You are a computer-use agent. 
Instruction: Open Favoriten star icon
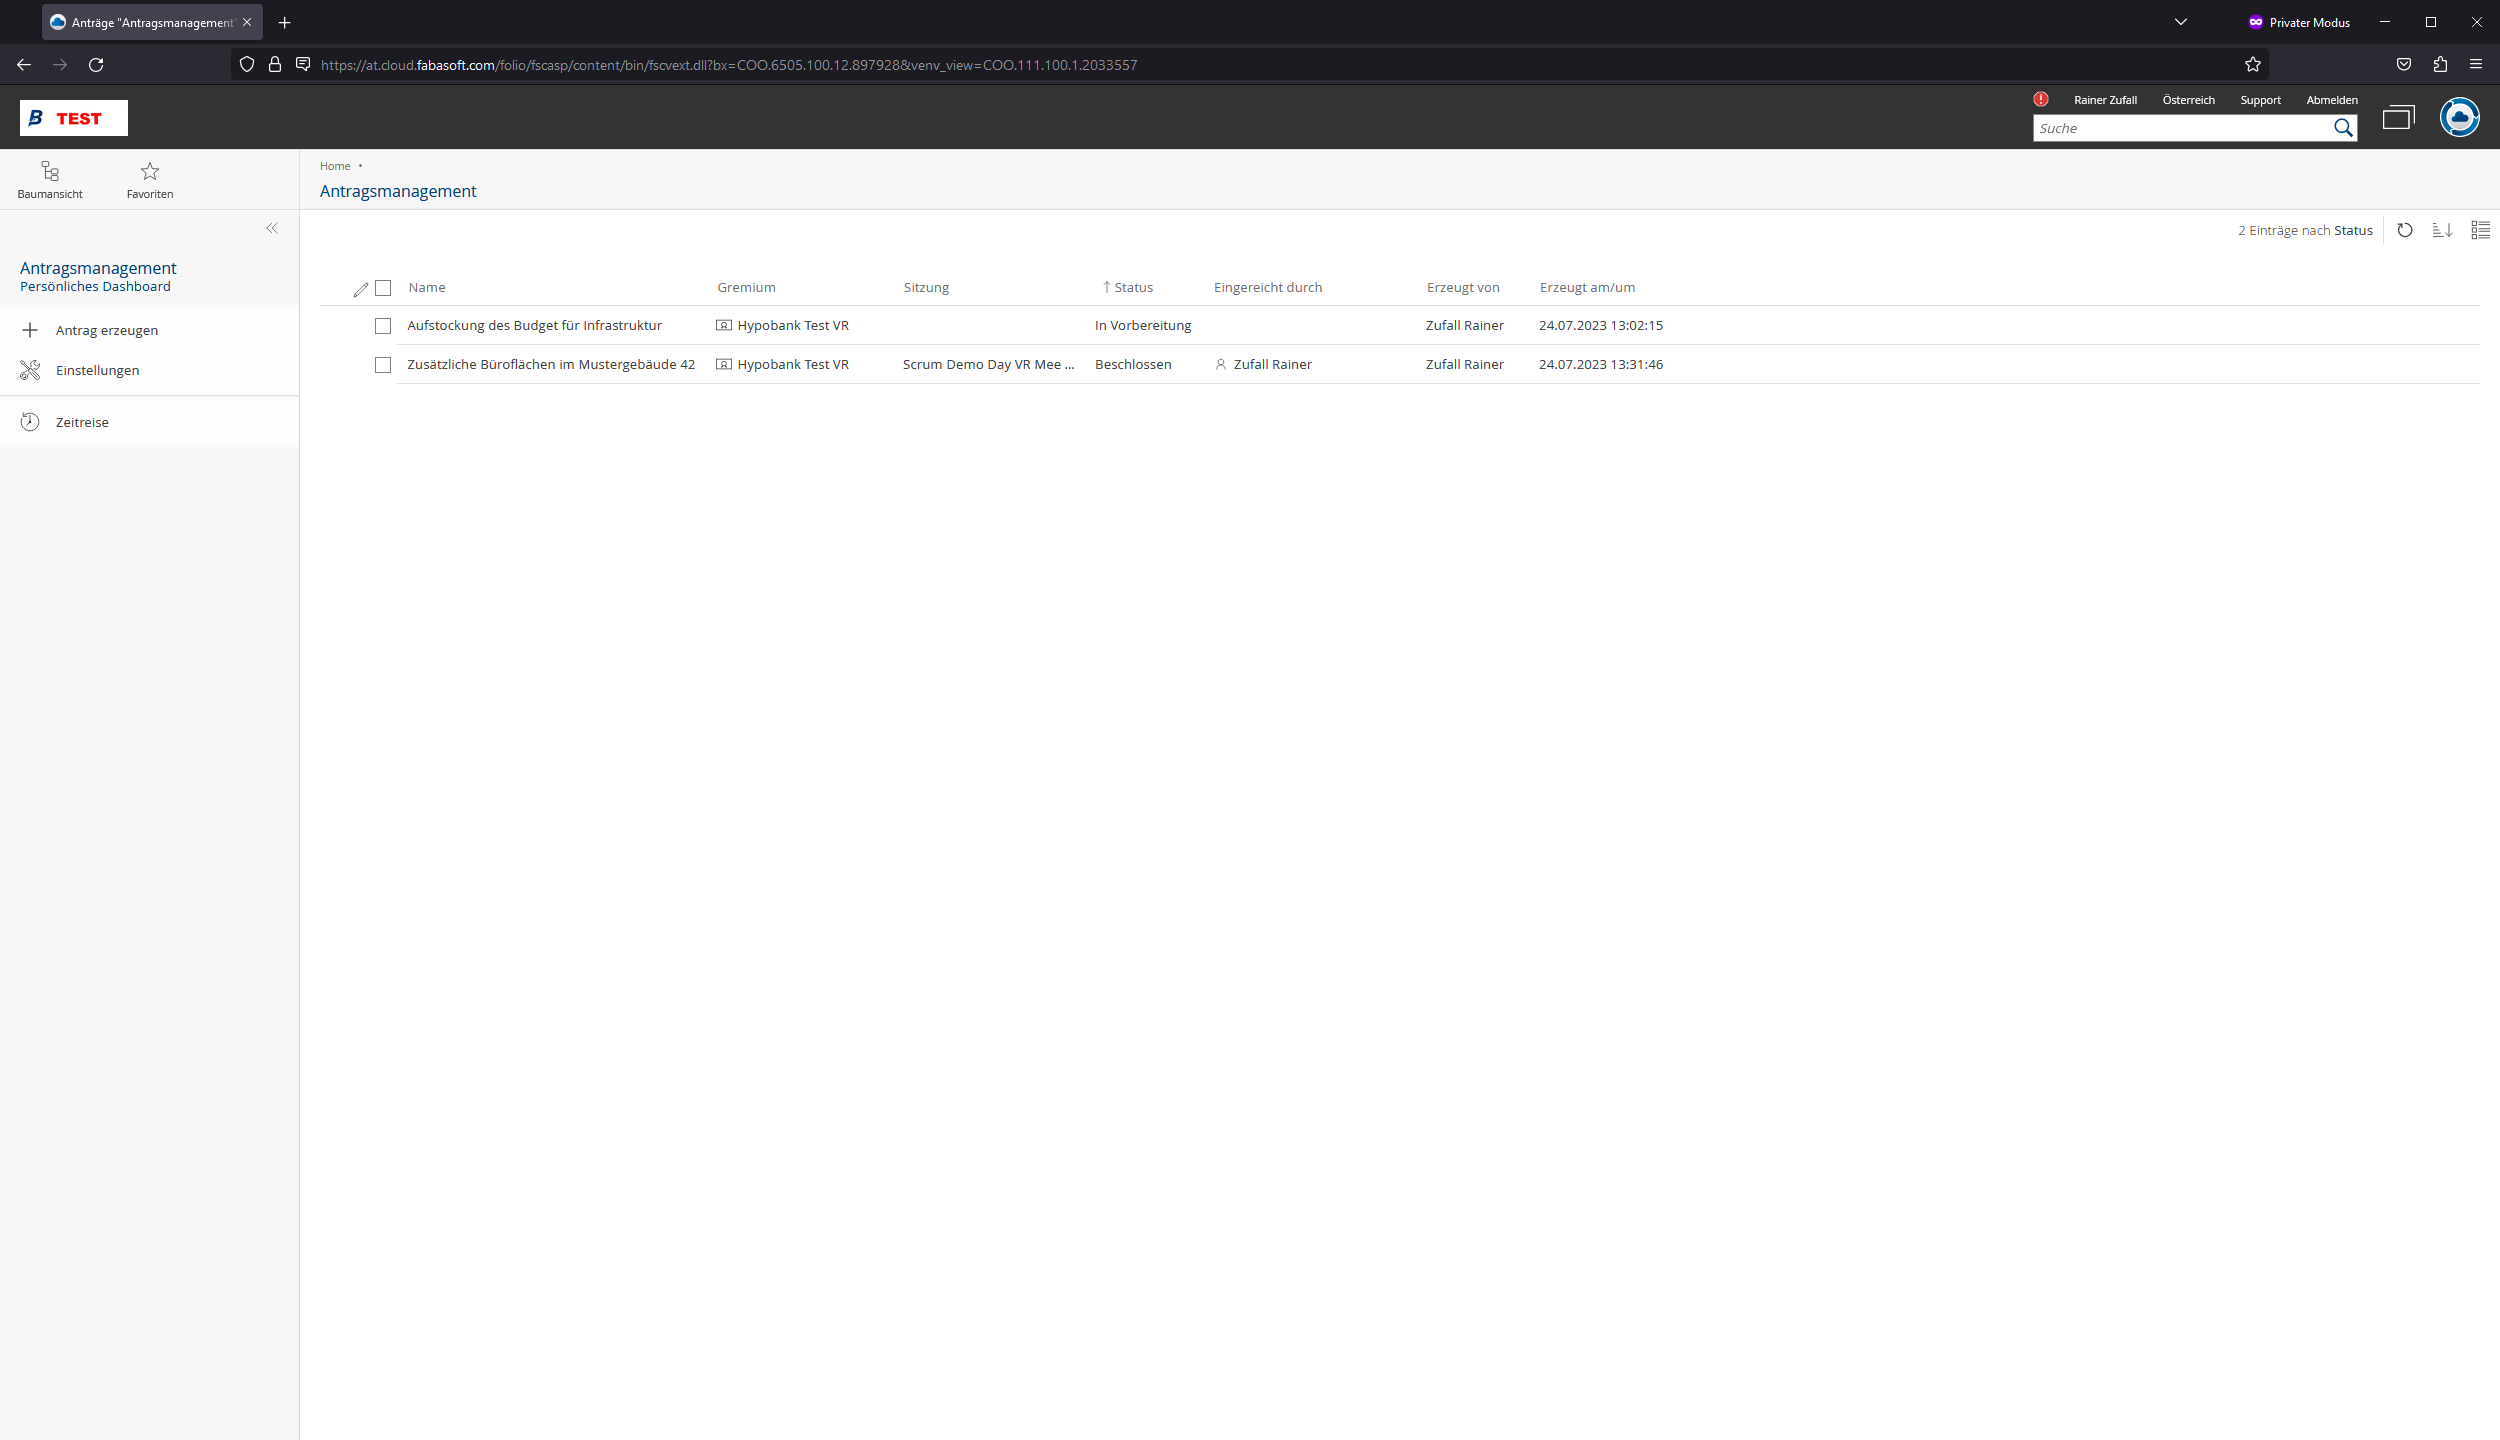(x=150, y=172)
